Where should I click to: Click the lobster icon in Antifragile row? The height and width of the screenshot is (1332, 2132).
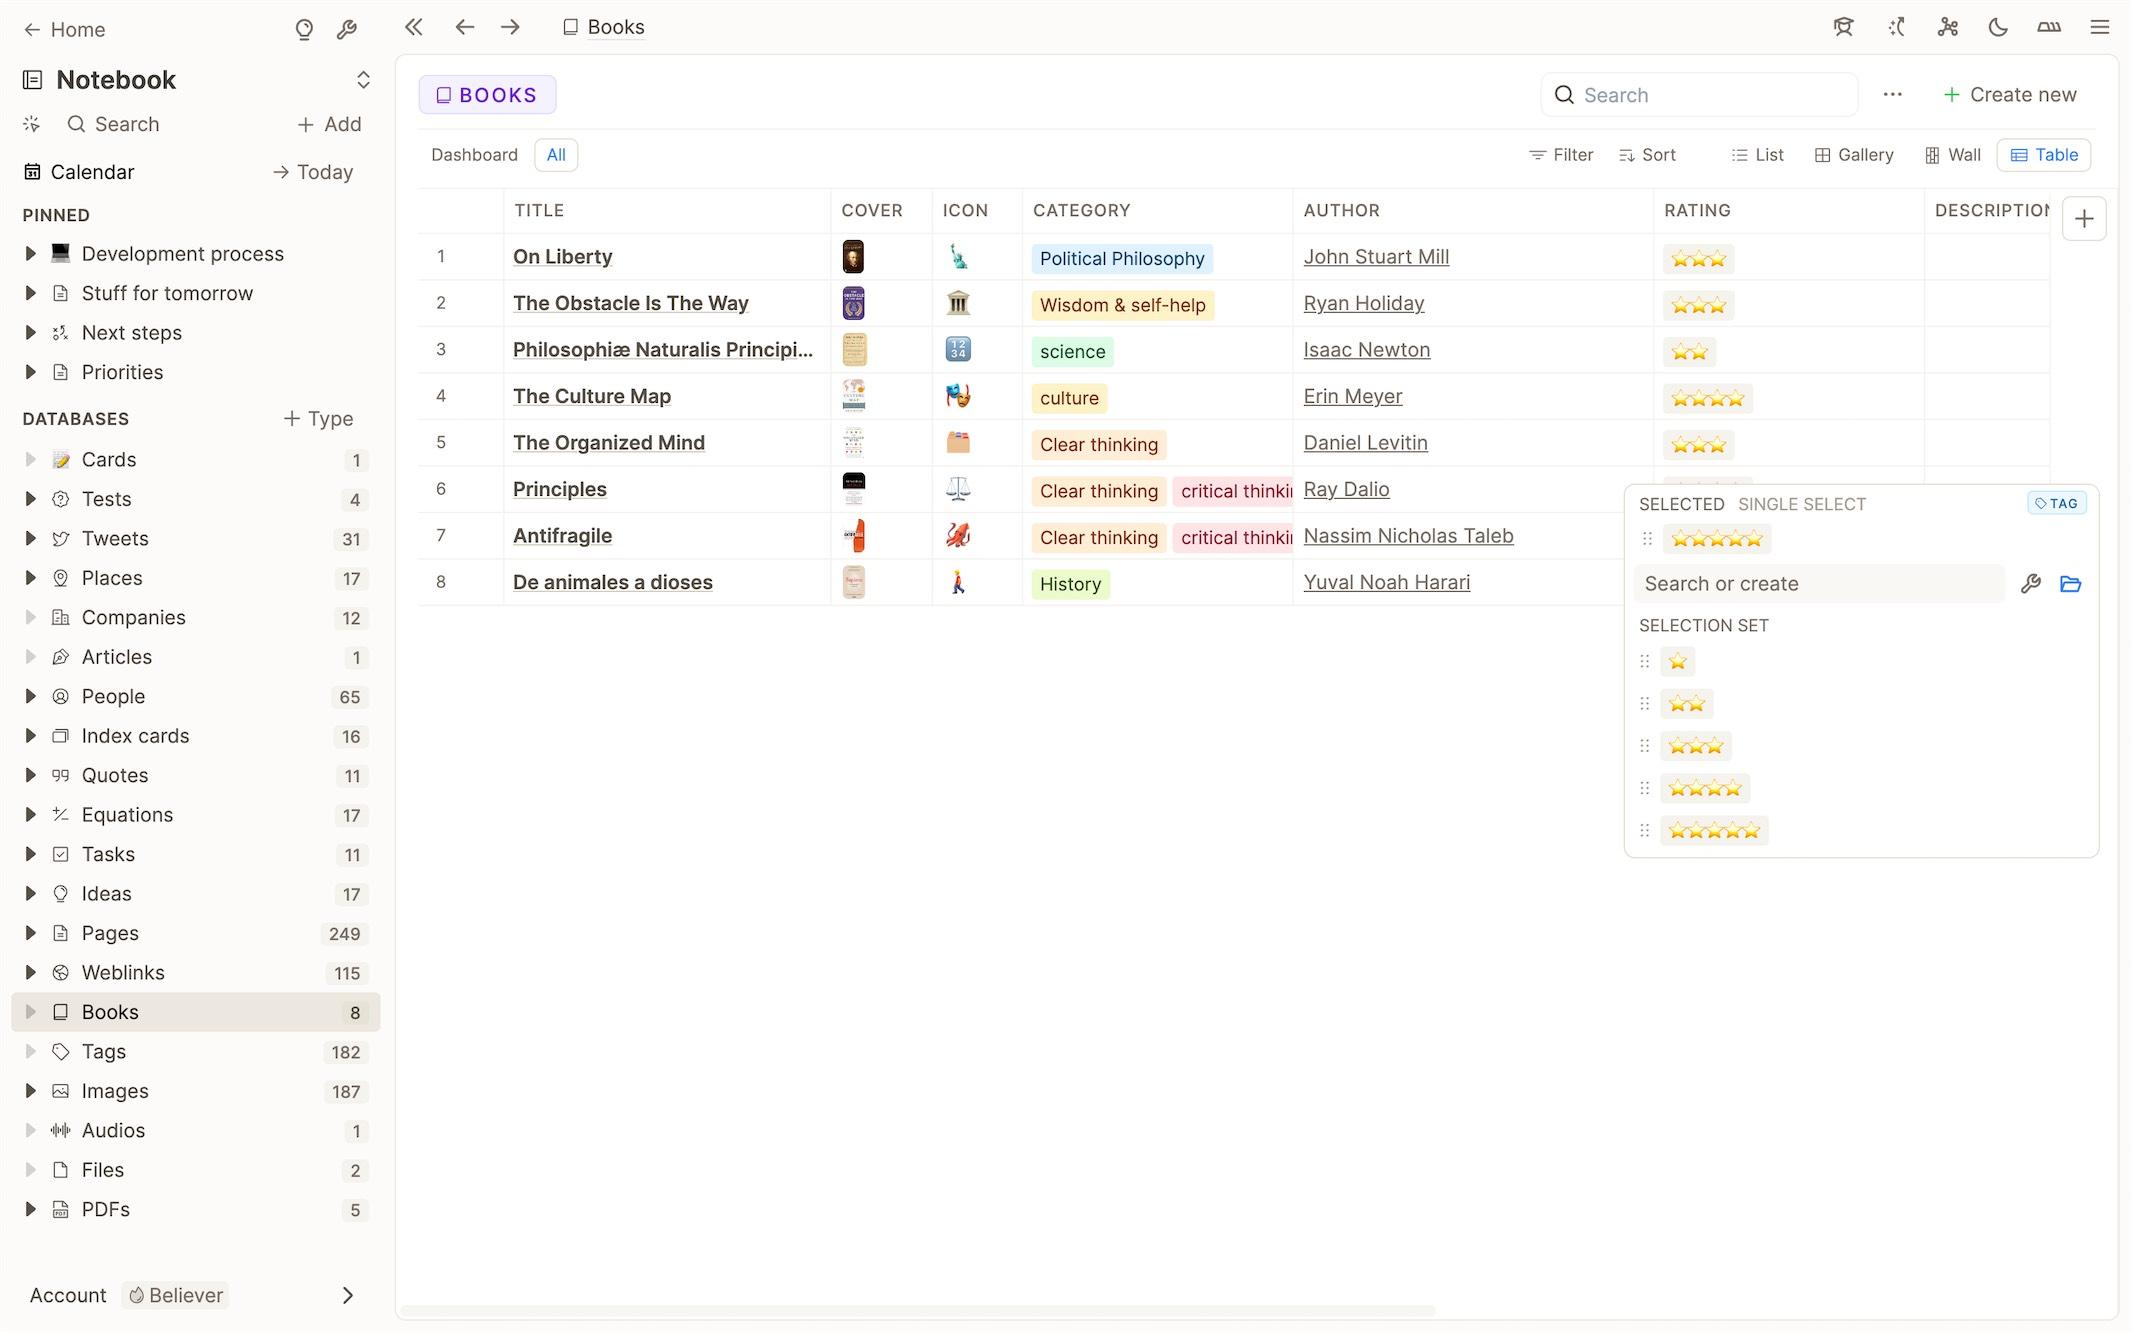[x=958, y=536]
